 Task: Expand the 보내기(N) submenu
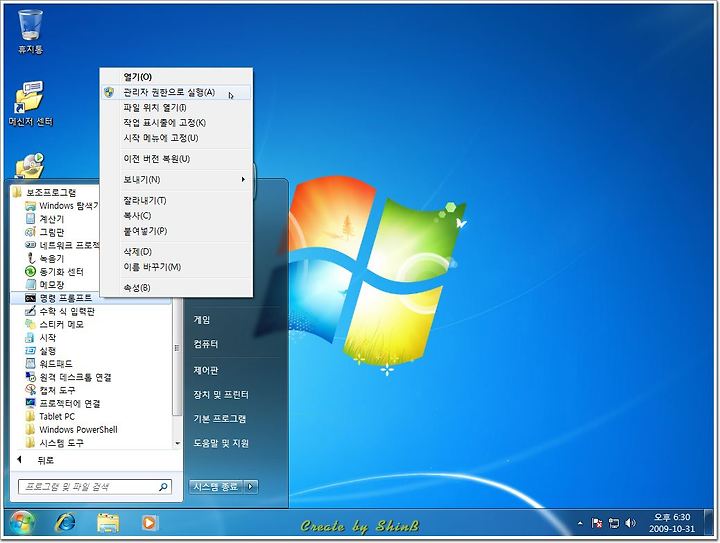point(176,179)
